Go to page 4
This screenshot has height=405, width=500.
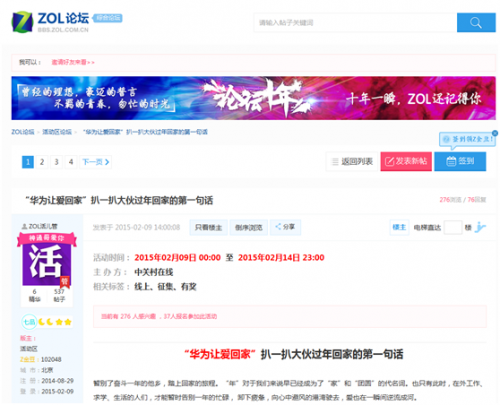(71, 162)
